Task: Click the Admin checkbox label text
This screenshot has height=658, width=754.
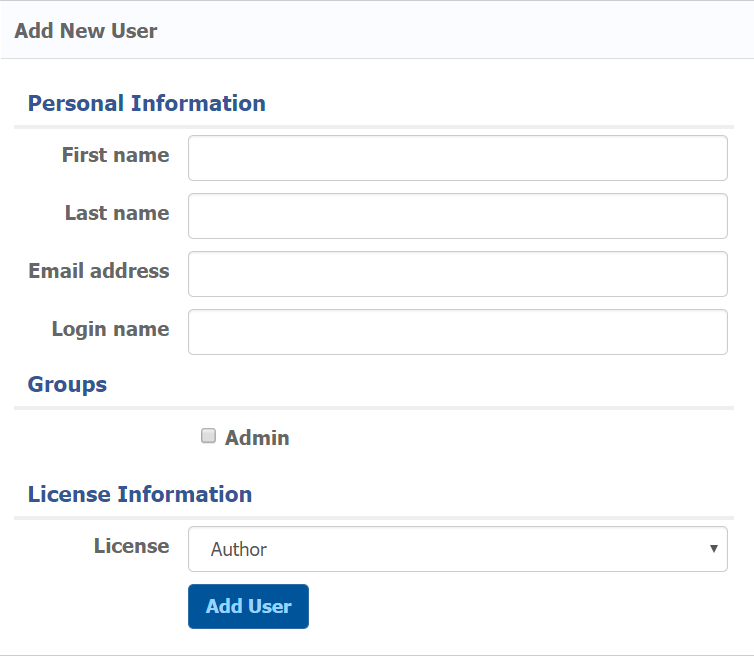Action: (x=257, y=438)
